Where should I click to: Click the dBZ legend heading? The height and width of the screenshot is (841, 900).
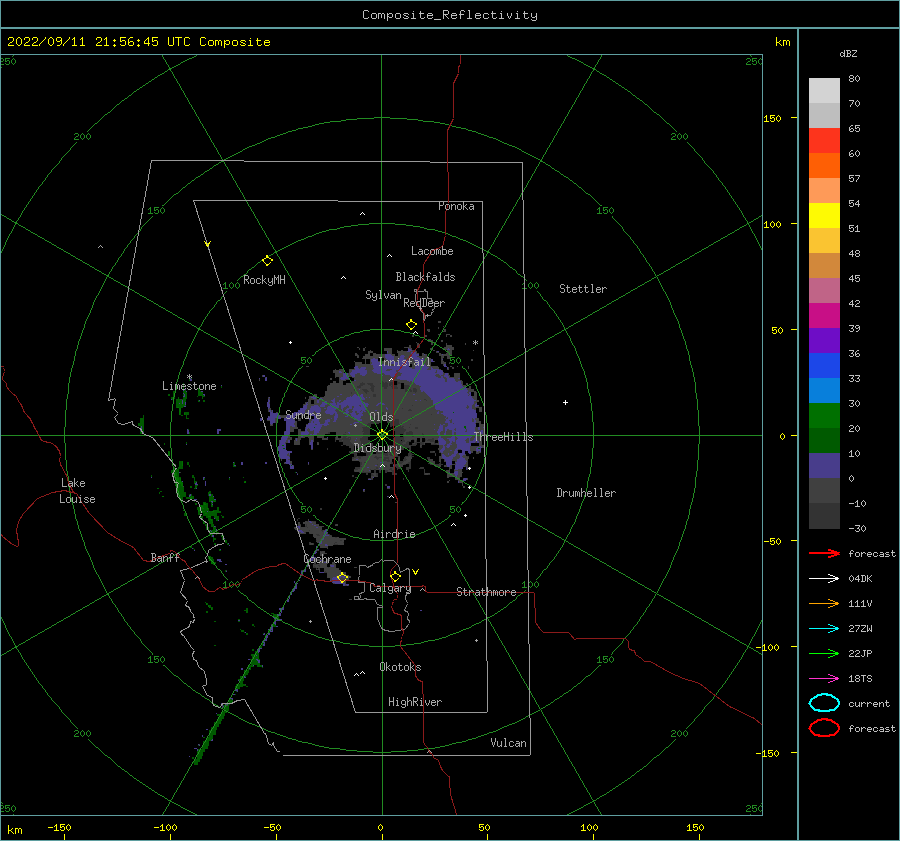coord(848,53)
